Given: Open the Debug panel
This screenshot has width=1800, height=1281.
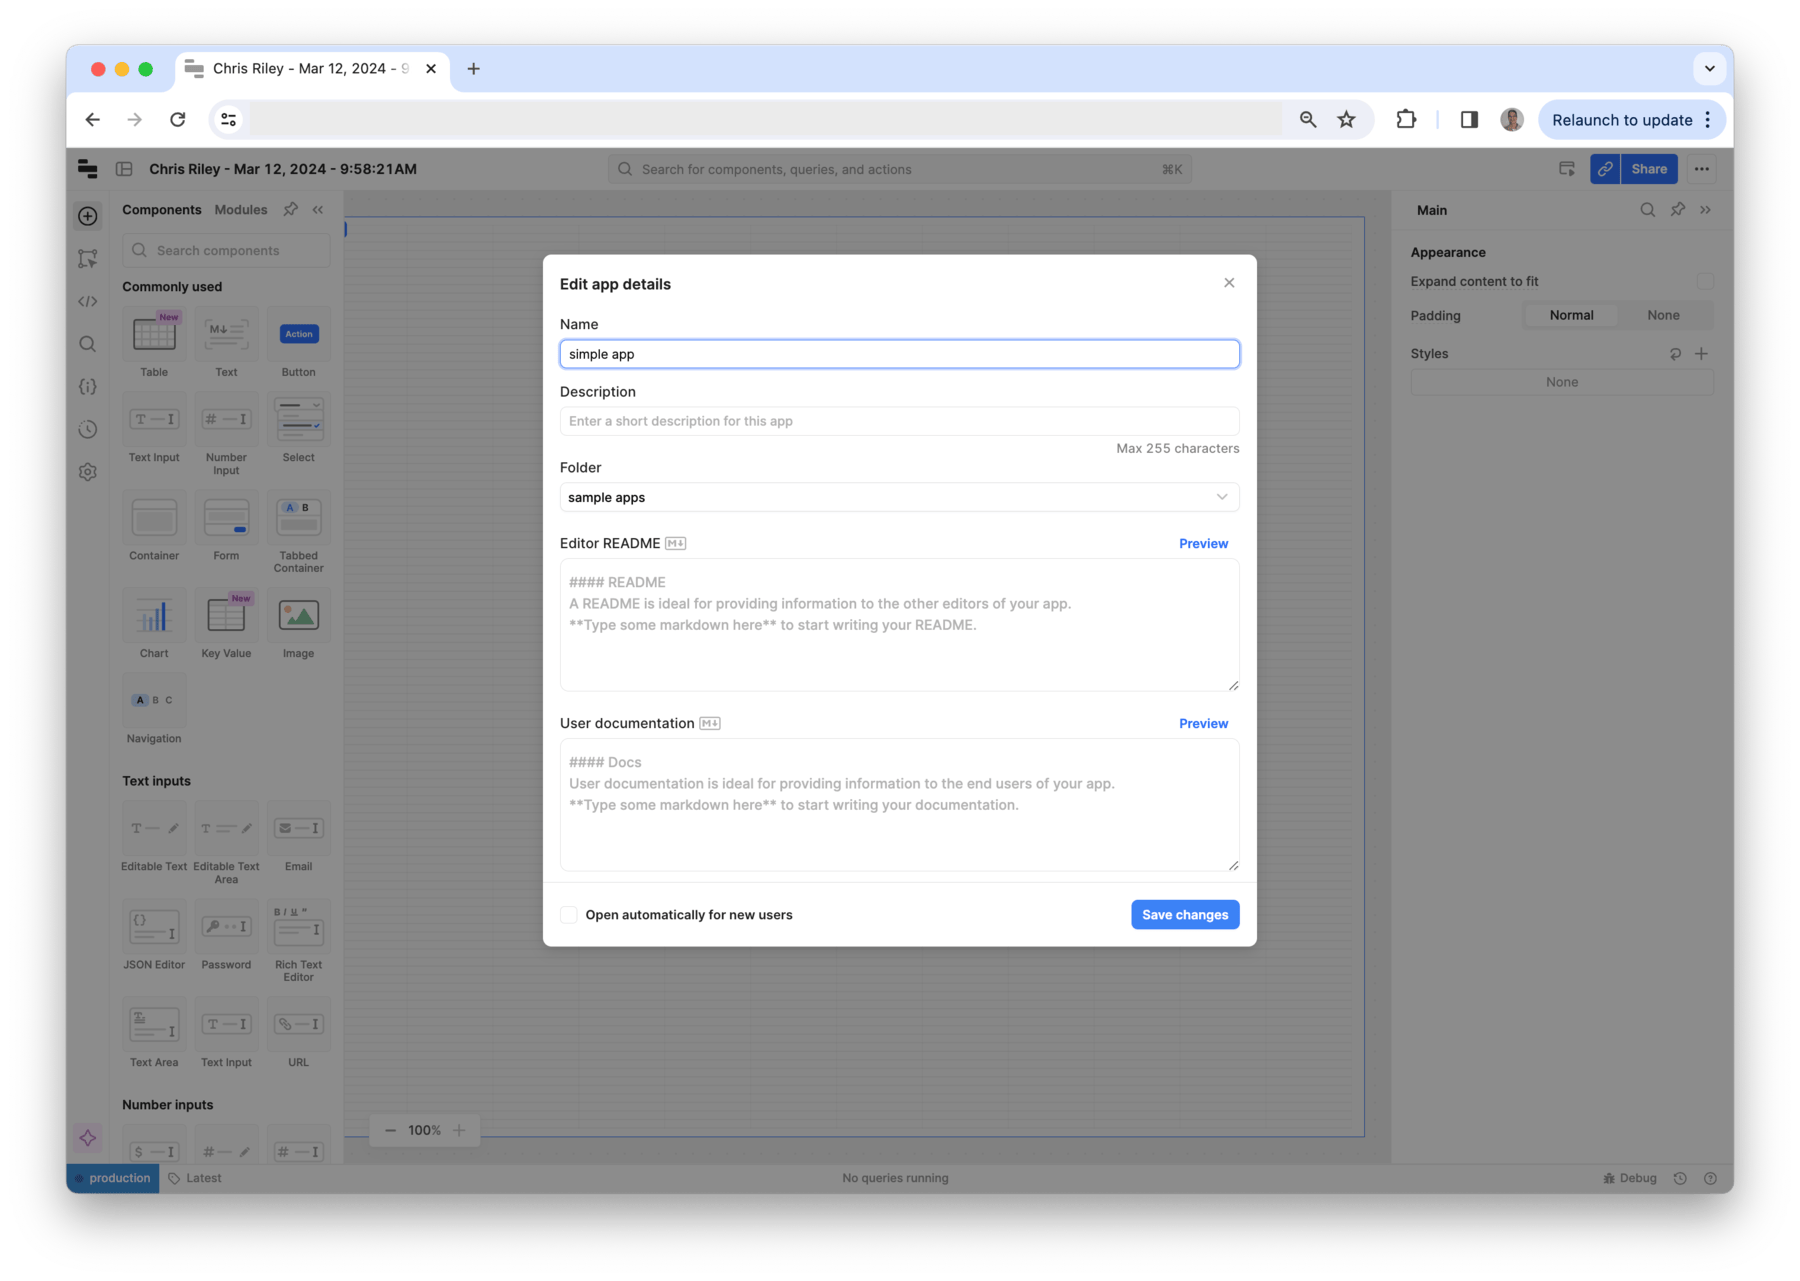Looking at the screenshot, I should click(1630, 1178).
